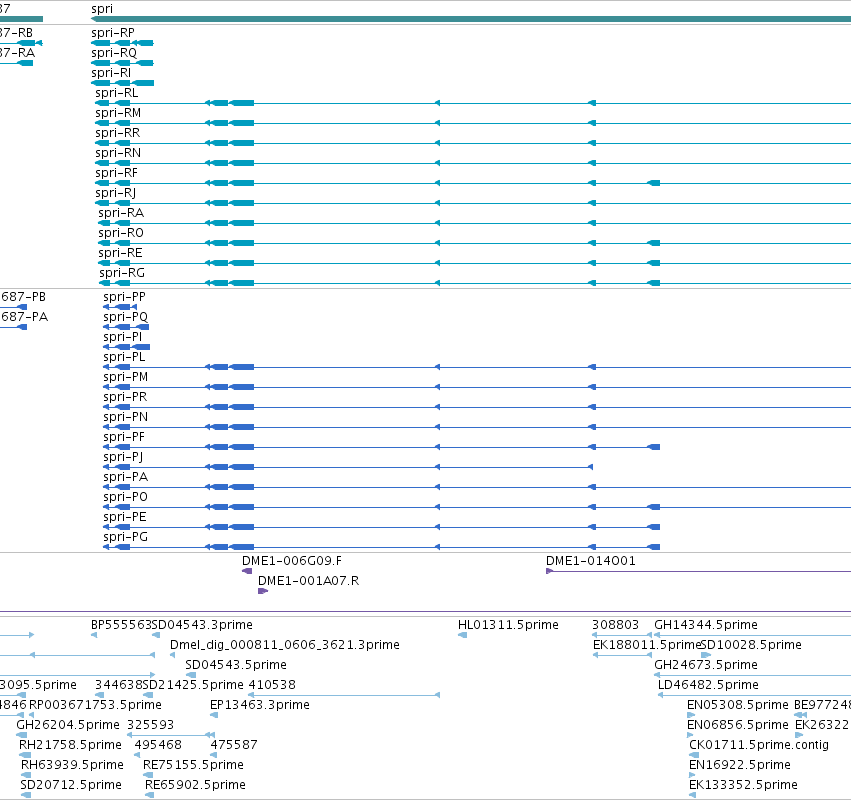Click the spri-RN transcript label
Image resolution: width=851 pixels, height=800 pixels.
click(118, 153)
